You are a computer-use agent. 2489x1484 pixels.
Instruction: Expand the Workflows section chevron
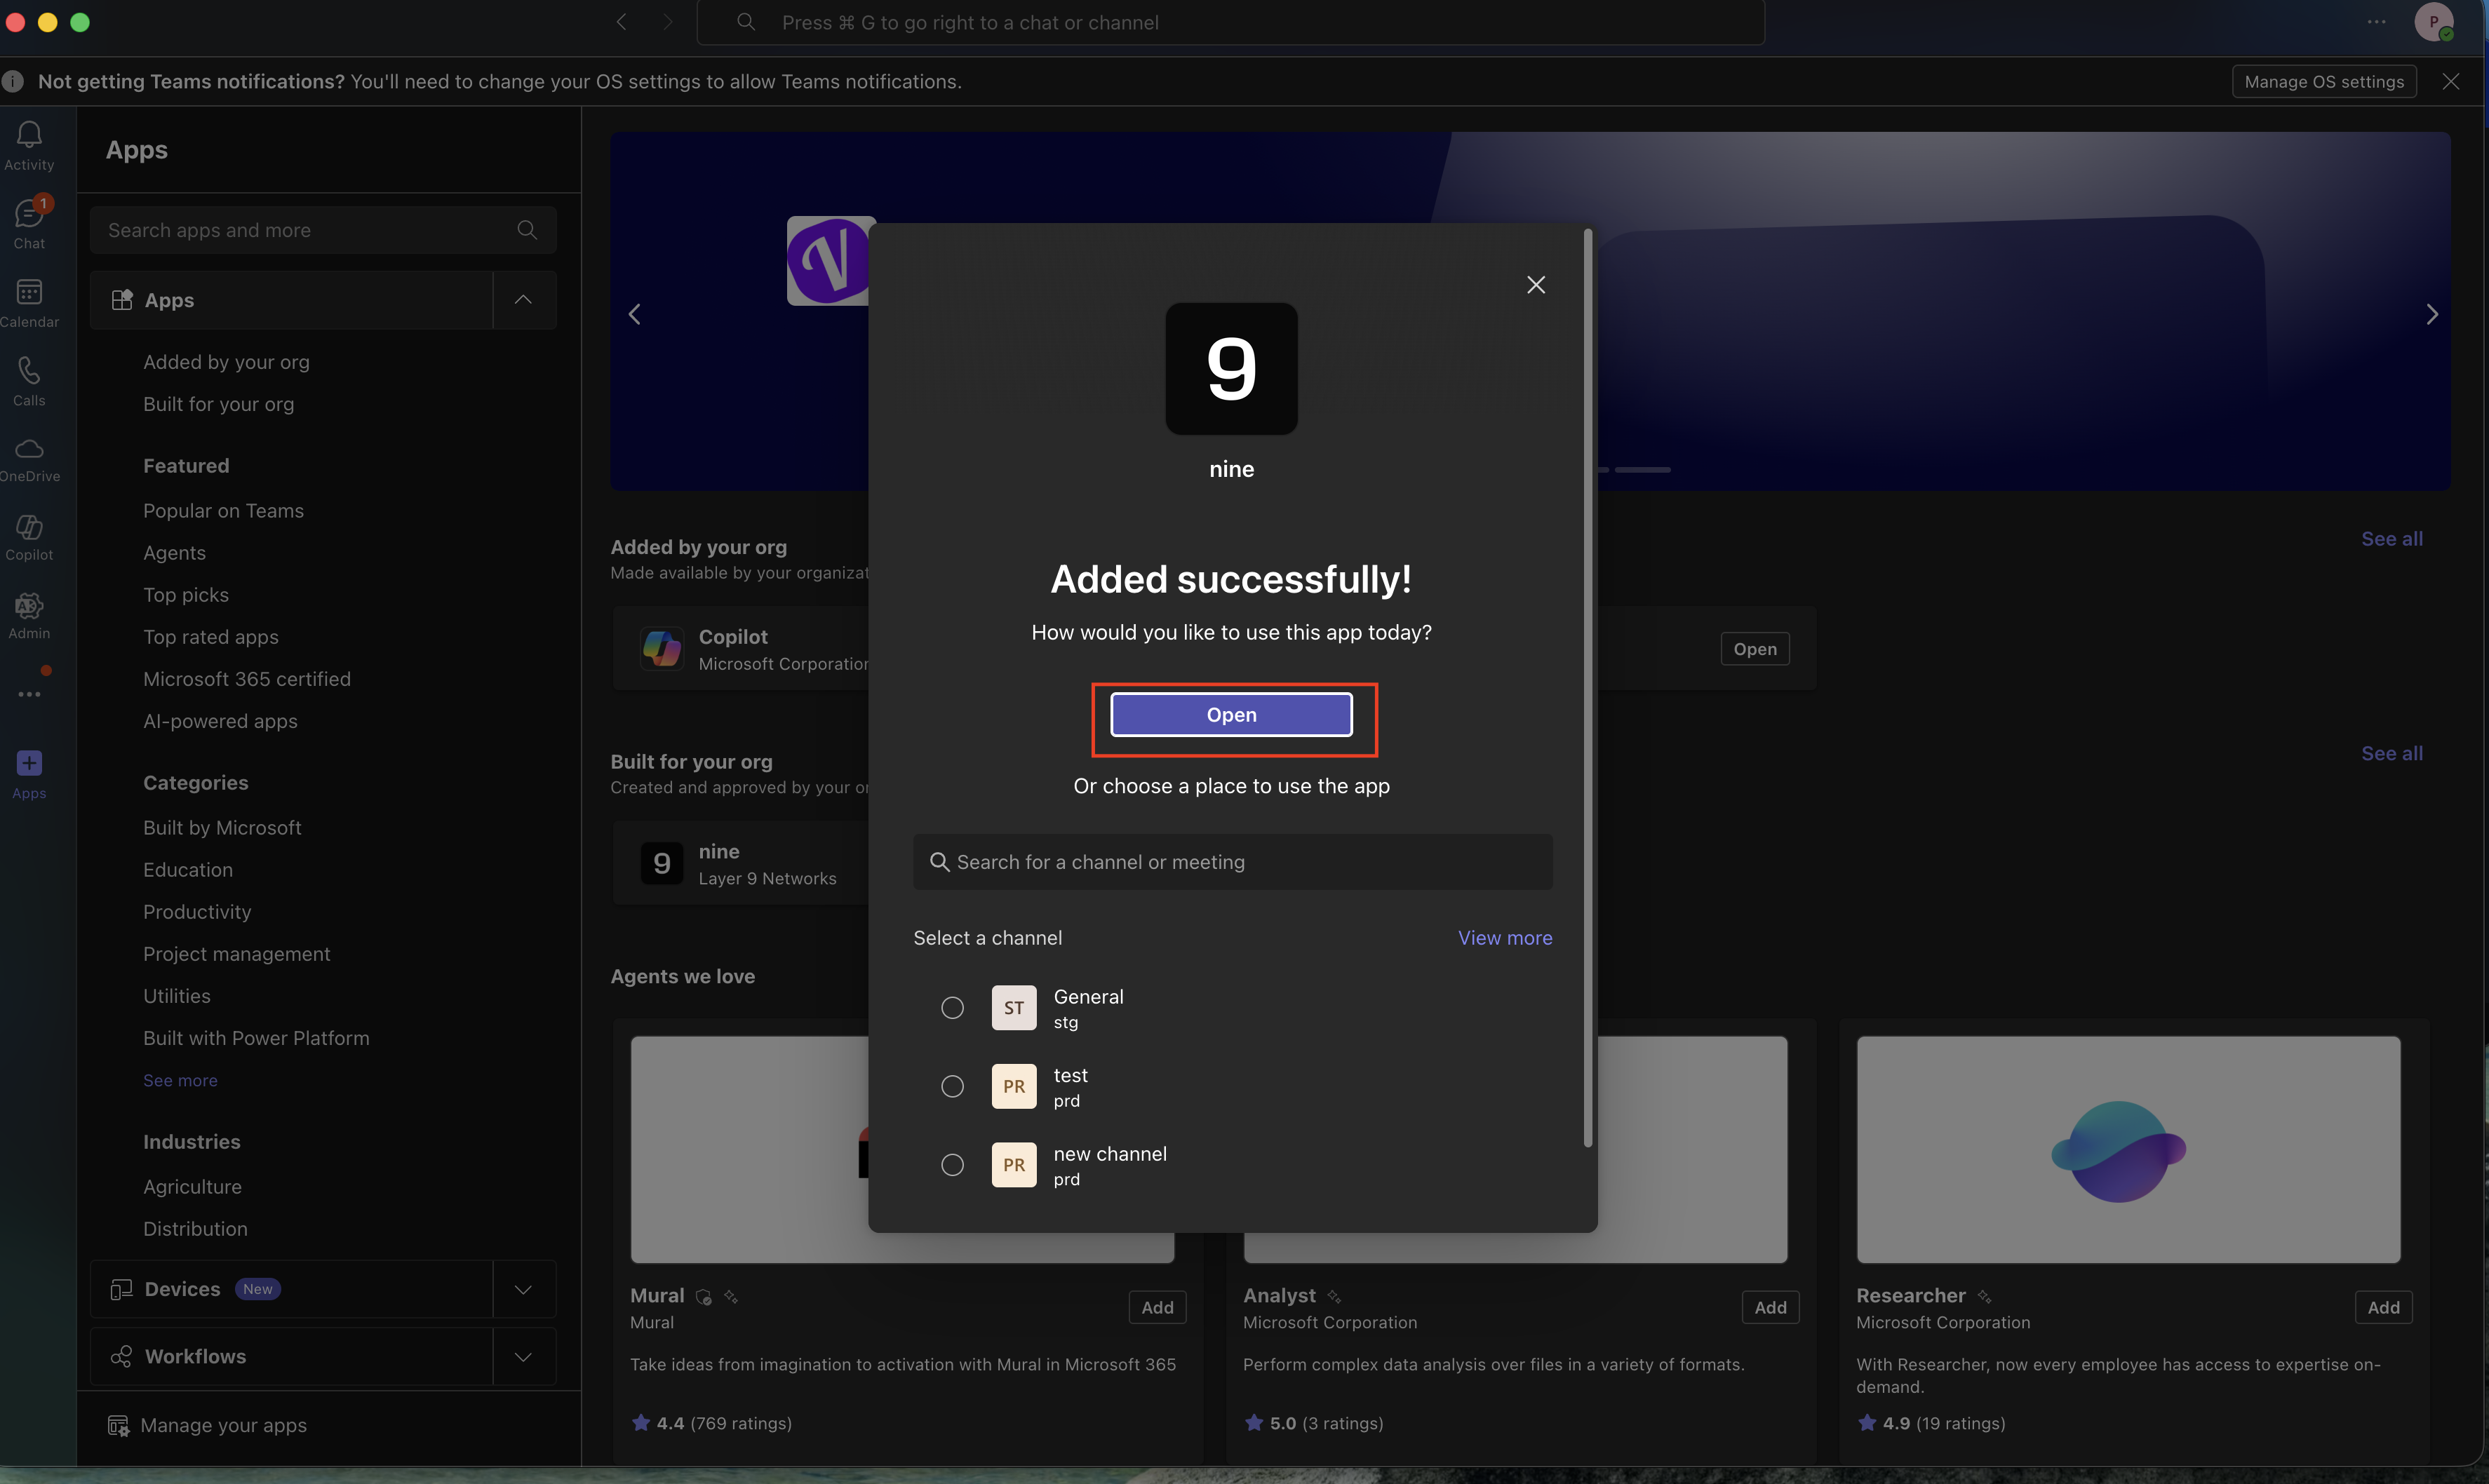523,1357
